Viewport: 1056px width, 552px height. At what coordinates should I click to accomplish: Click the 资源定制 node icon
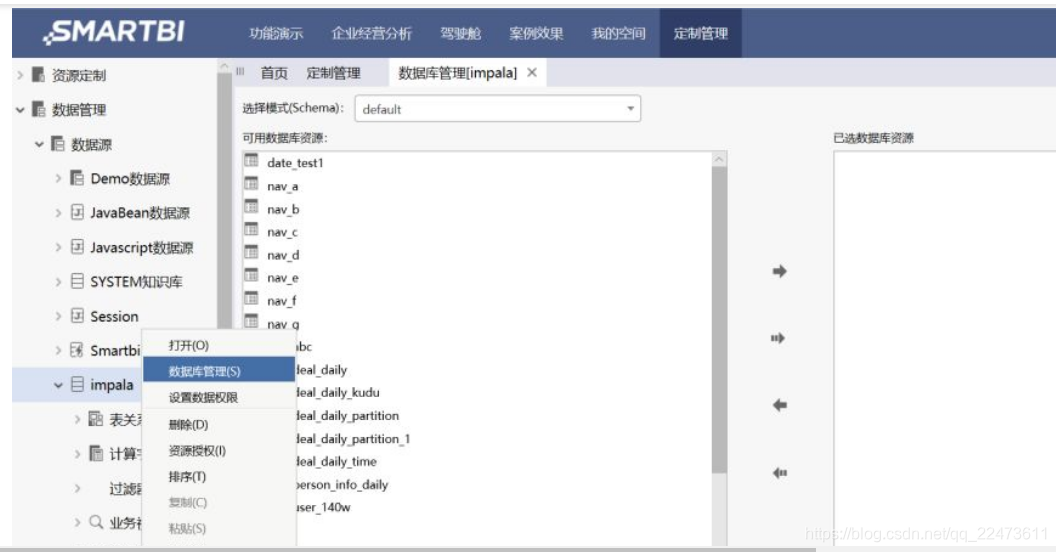(38, 75)
